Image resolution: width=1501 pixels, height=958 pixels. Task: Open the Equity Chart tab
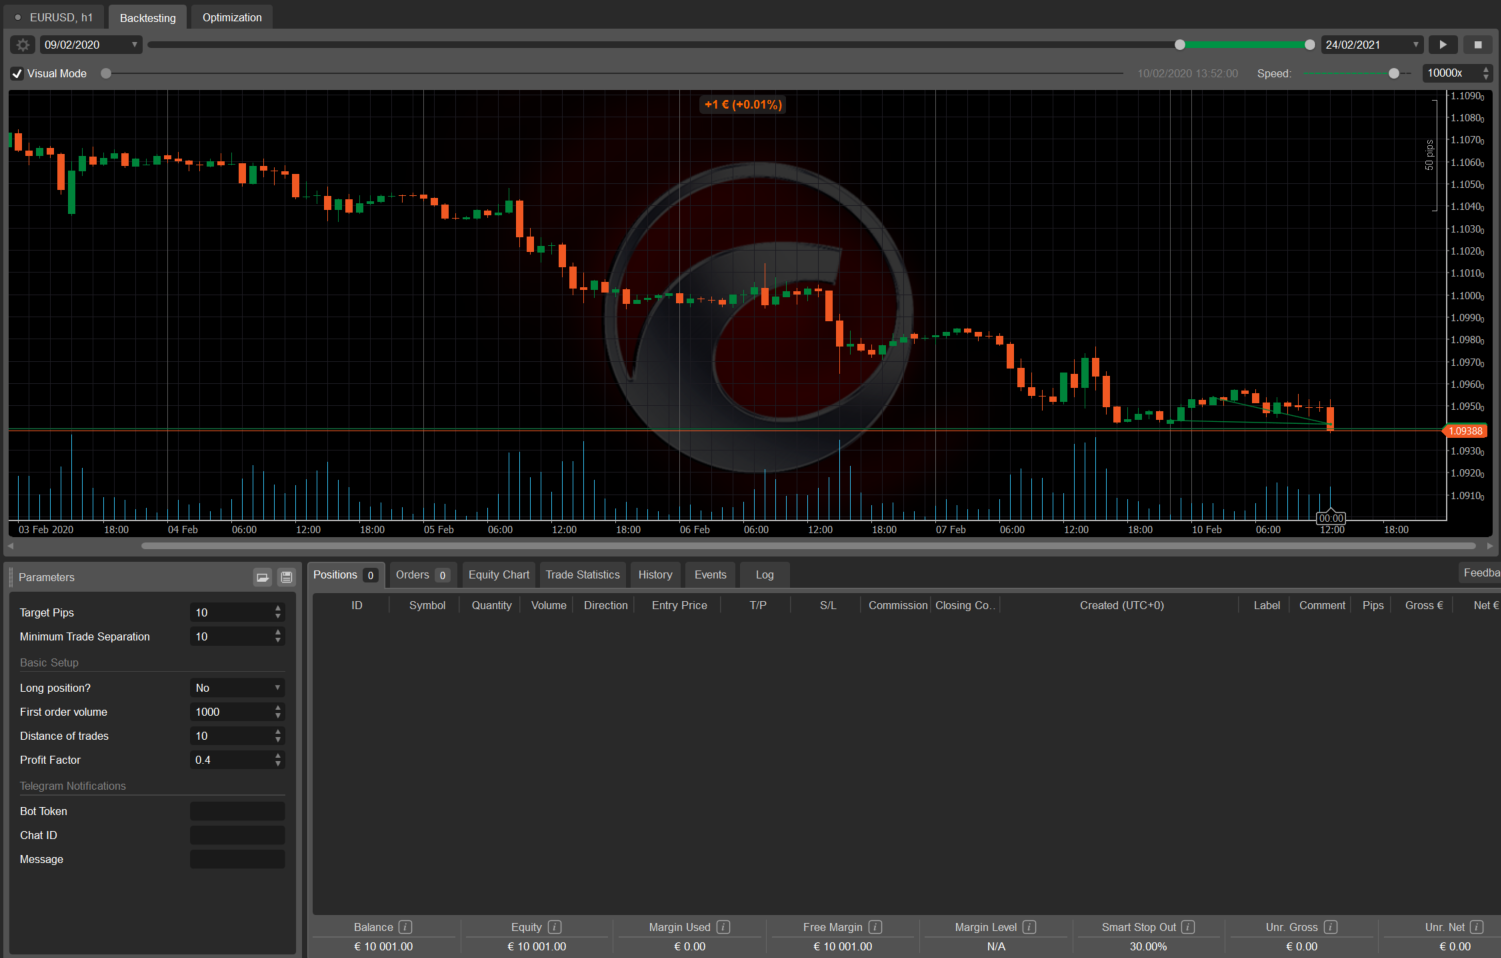(x=499, y=575)
